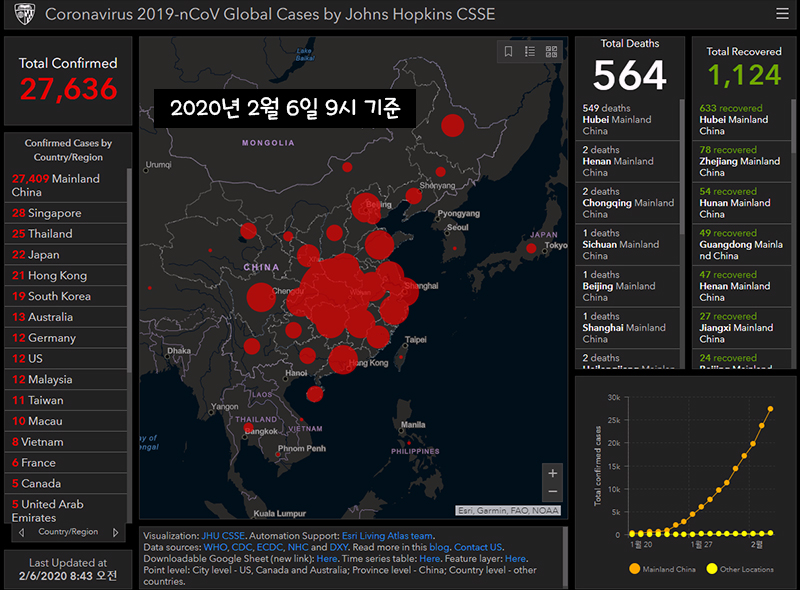
Task: Open the Contact US link
Action: click(x=478, y=547)
